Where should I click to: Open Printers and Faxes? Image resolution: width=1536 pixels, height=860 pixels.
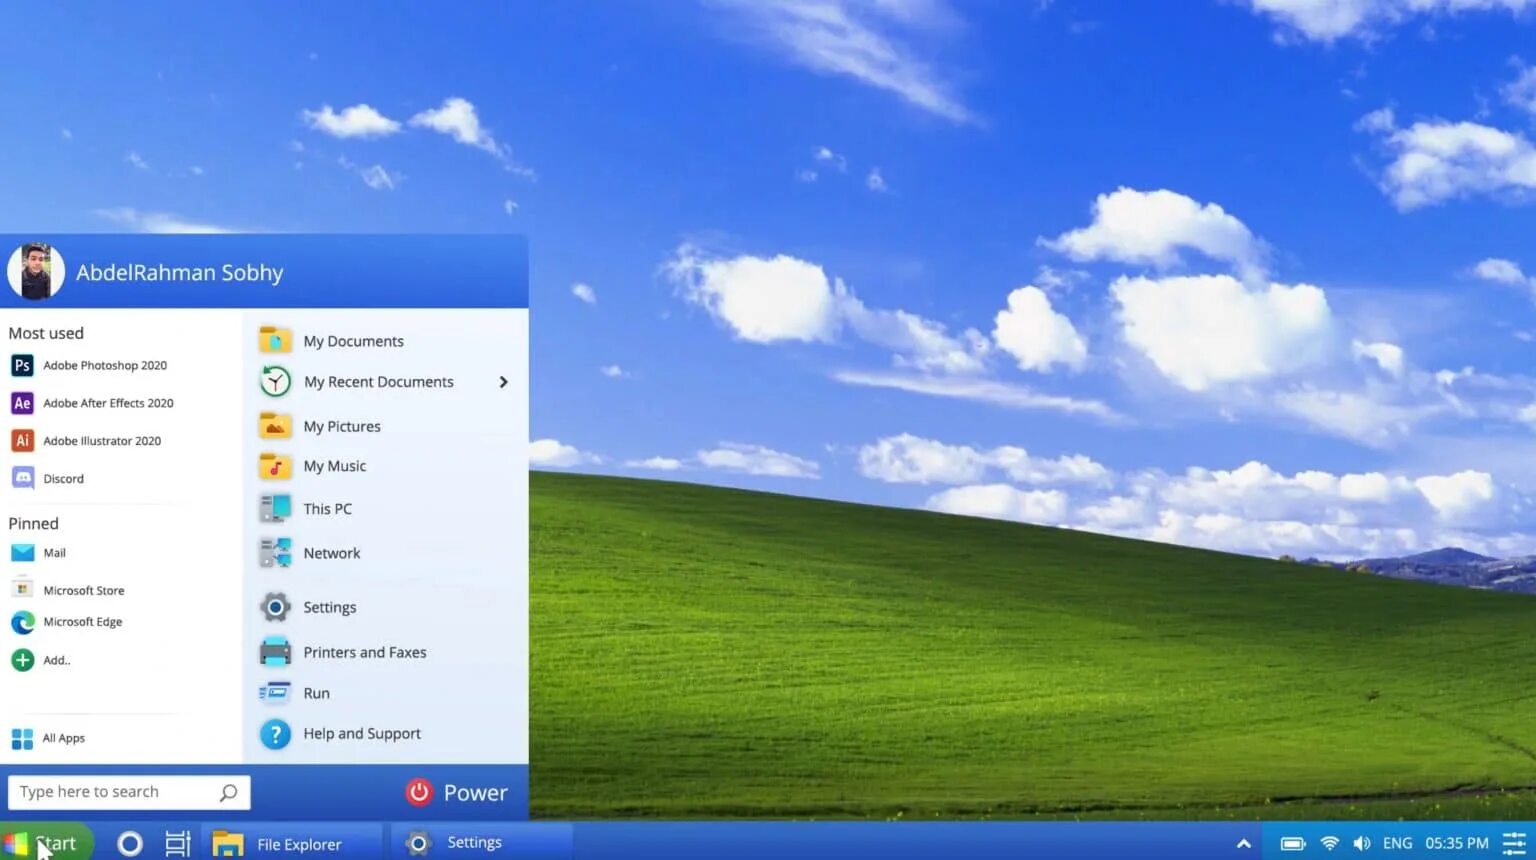coord(364,652)
